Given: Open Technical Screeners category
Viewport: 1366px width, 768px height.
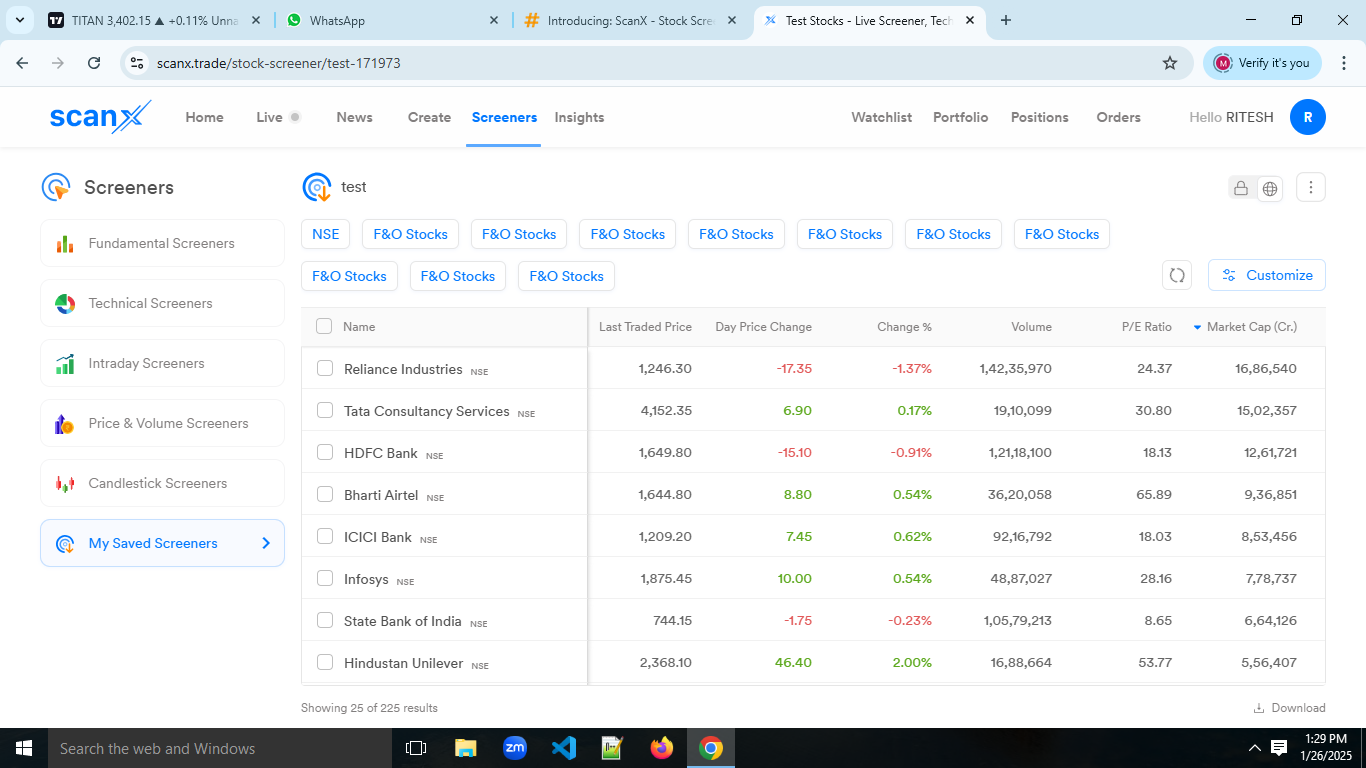Looking at the screenshot, I should pyautogui.click(x=162, y=303).
